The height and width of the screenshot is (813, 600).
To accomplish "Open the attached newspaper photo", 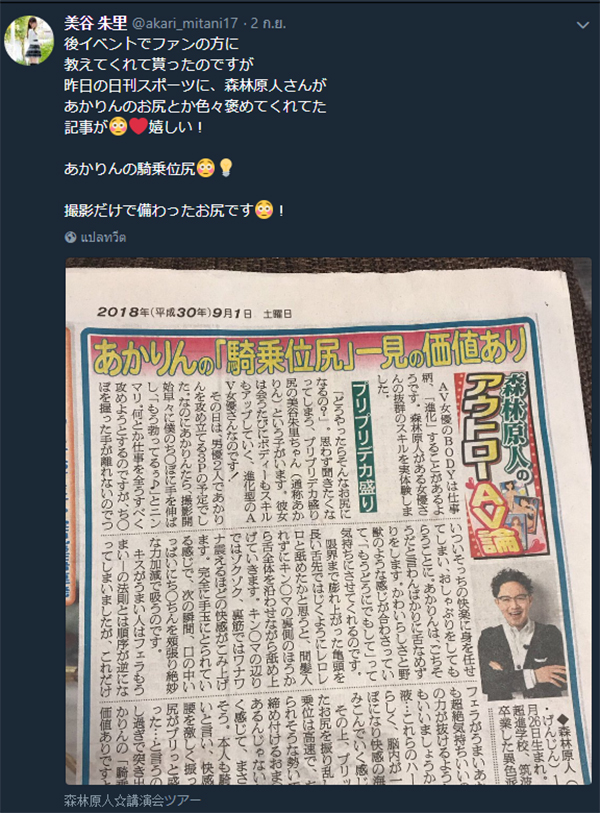I will pos(328,521).
